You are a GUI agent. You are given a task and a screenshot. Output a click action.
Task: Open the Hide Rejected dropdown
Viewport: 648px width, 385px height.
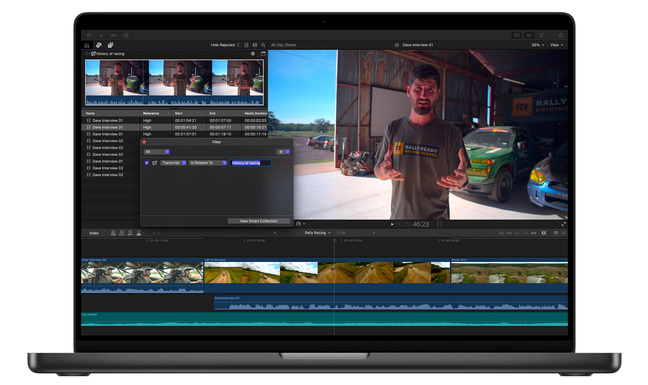[225, 45]
